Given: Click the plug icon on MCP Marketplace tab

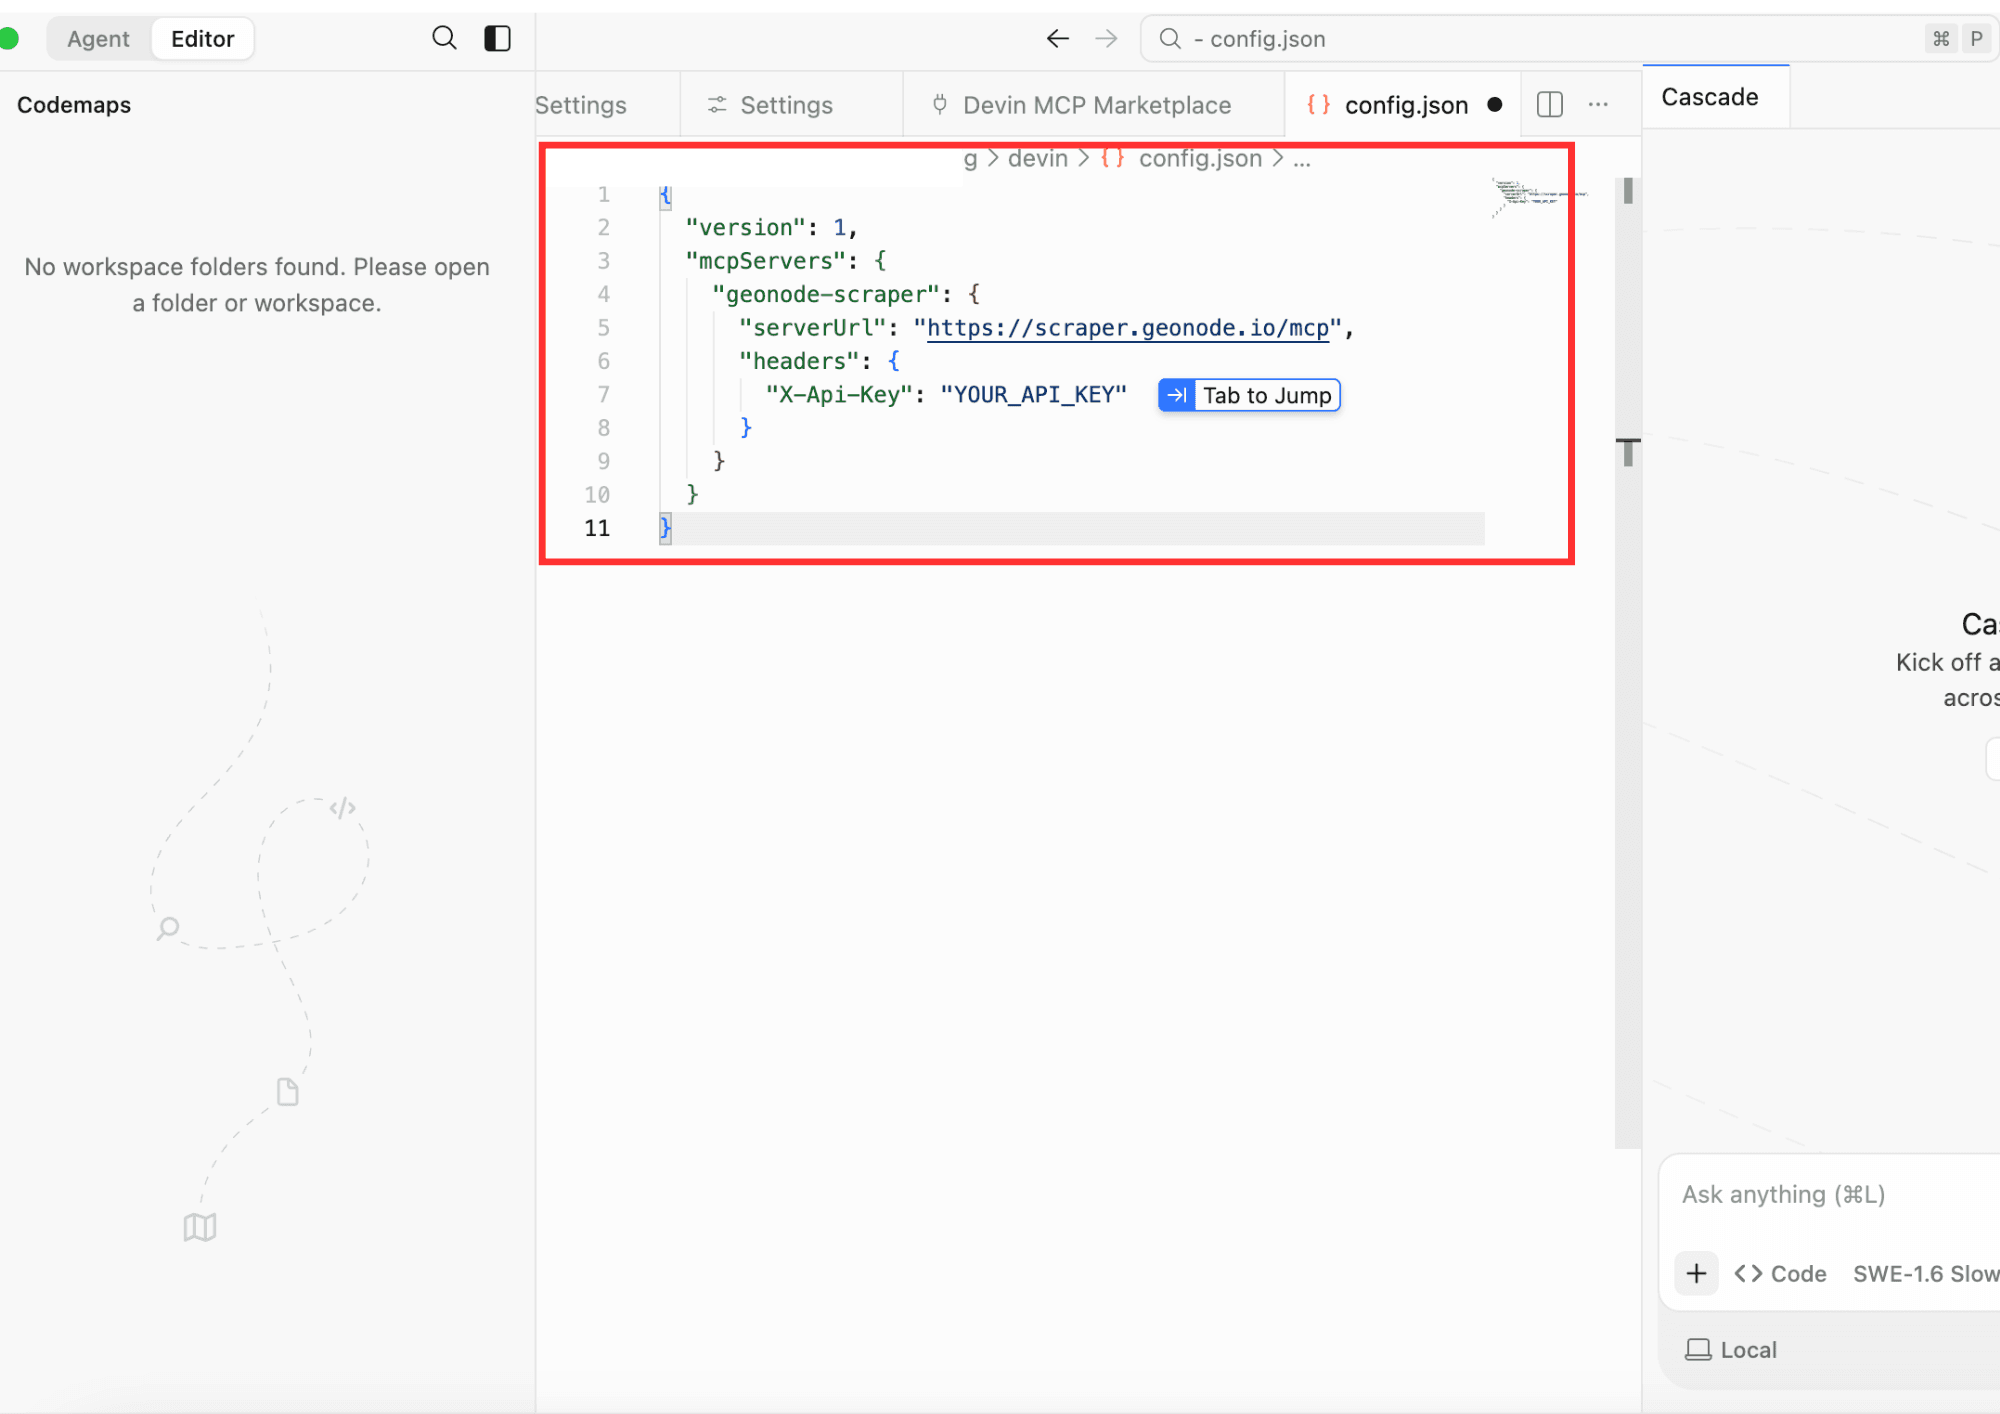Looking at the screenshot, I should pos(939,104).
